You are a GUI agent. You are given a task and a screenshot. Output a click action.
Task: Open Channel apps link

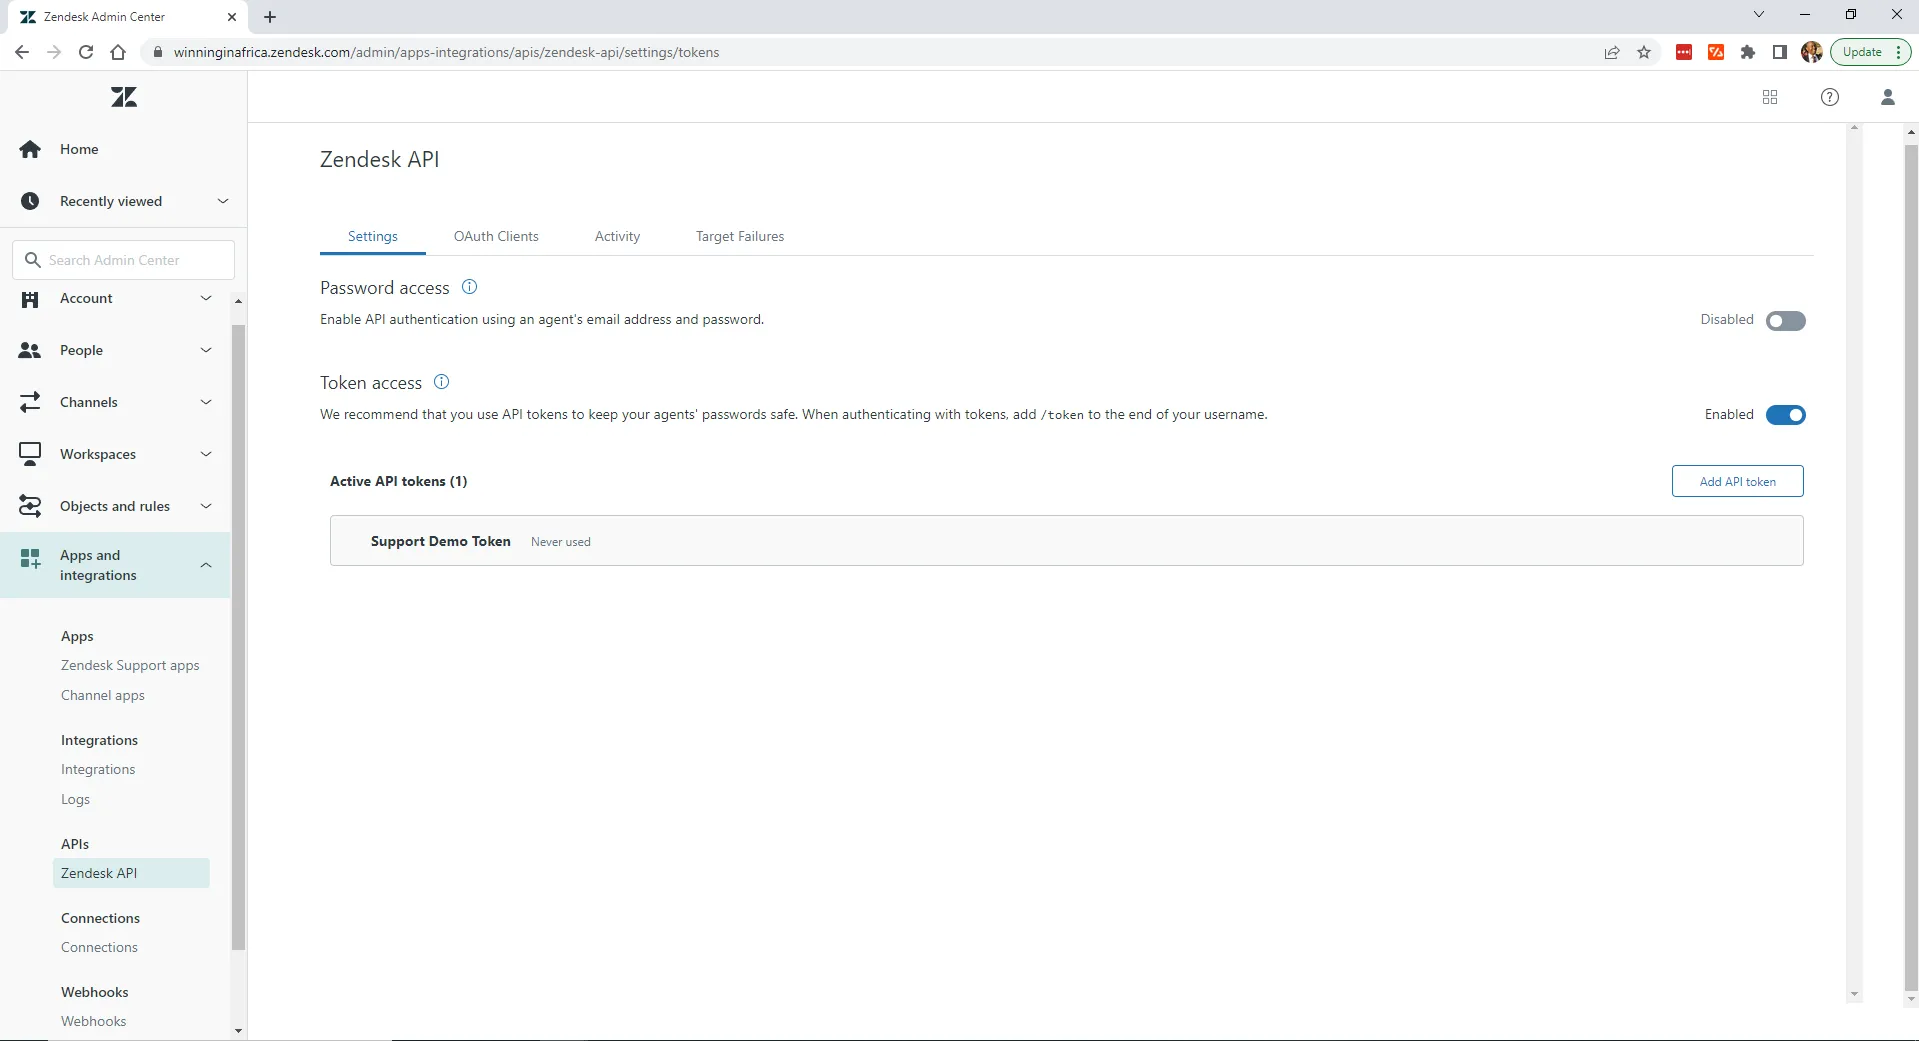(103, 695)
